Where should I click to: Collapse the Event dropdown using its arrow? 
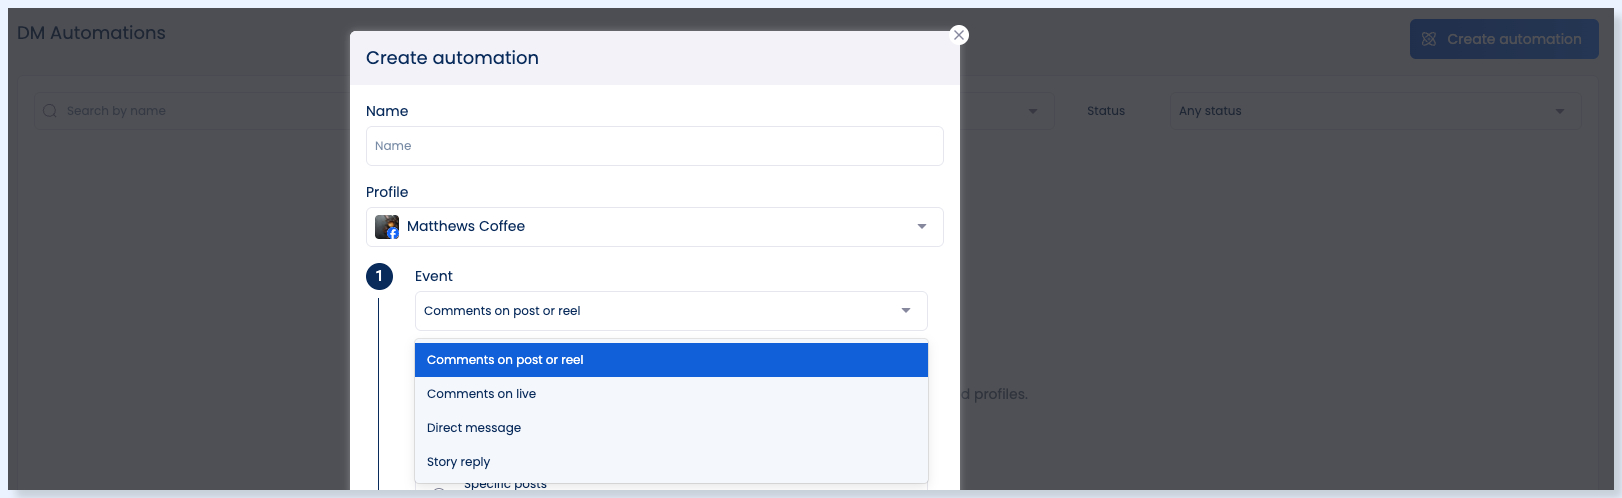click(x=906, y=311)
